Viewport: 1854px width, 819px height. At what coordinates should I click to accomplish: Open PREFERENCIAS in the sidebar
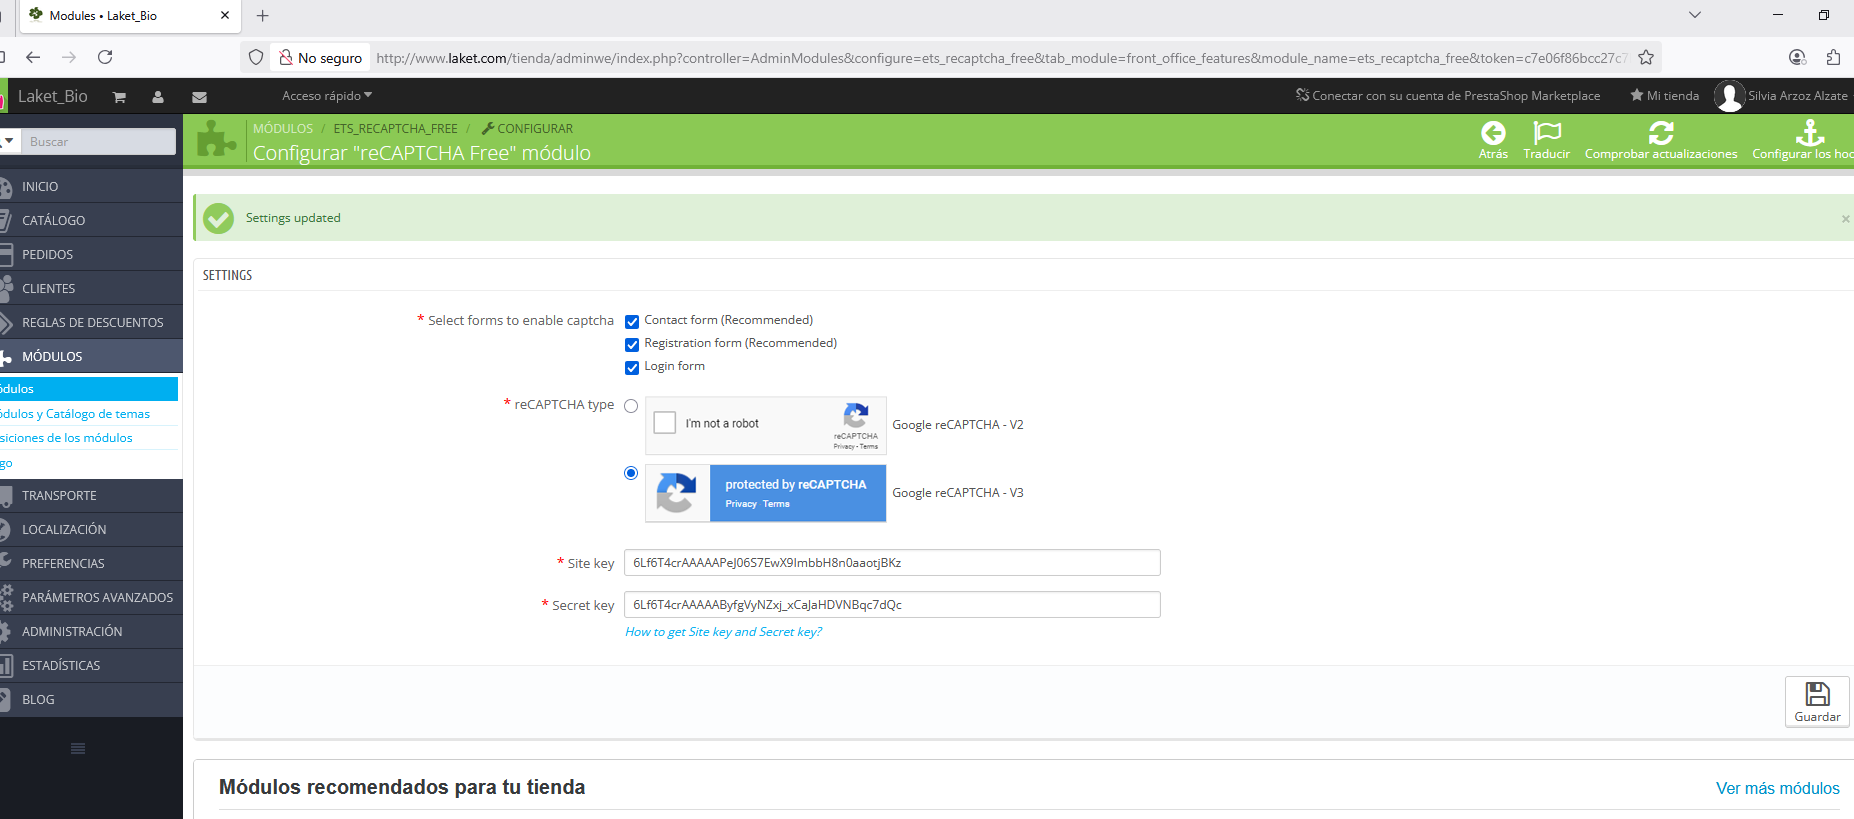tap(91, 564)
